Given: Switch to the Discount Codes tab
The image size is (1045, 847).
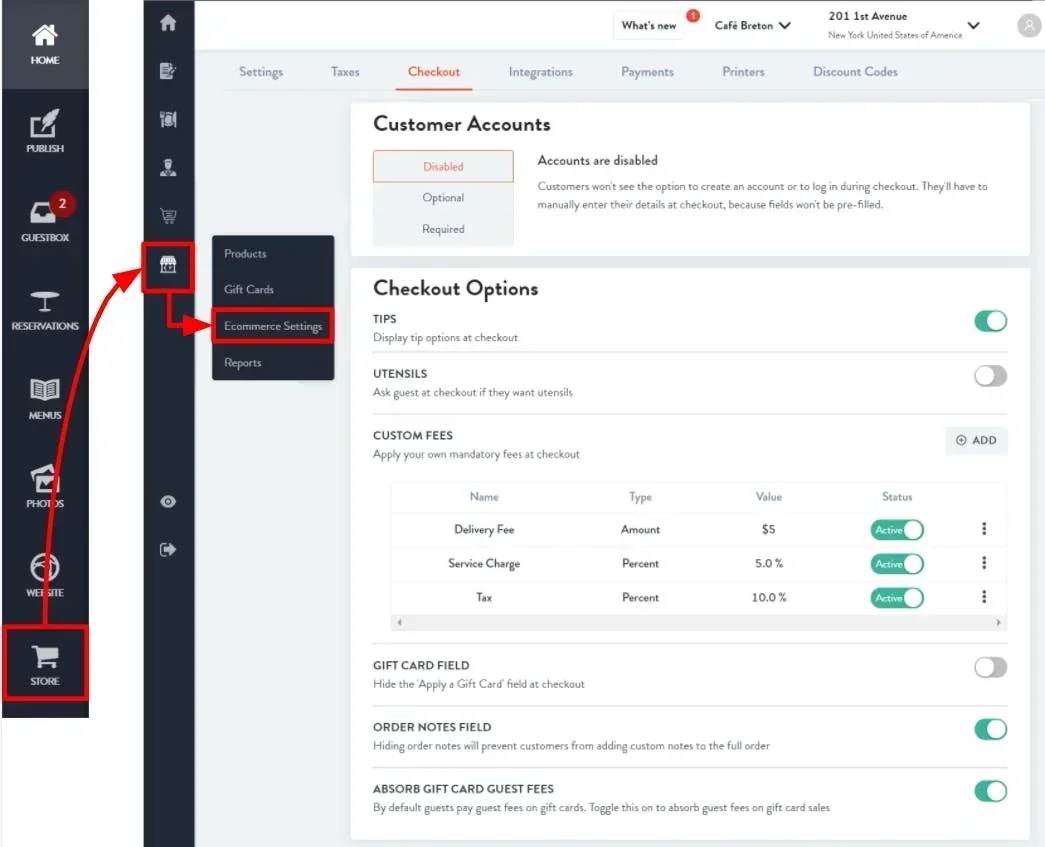Looking at the screenshot, I should click(x=855, y=72).
